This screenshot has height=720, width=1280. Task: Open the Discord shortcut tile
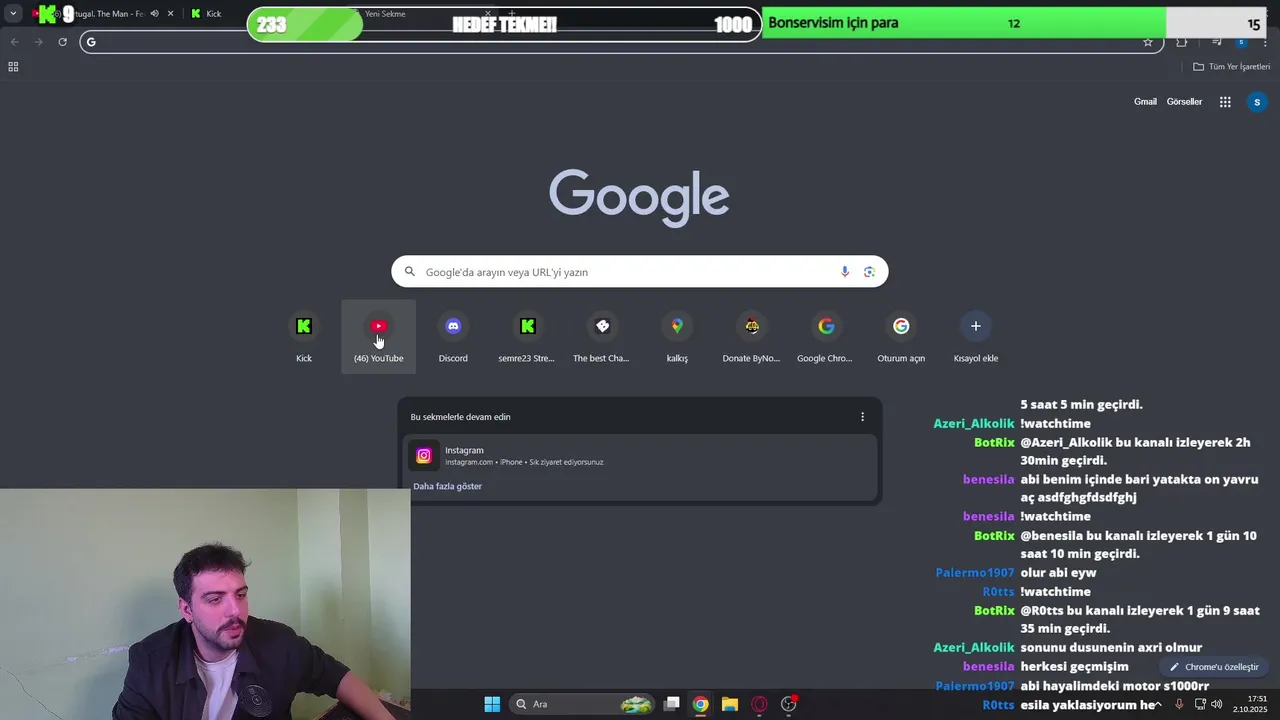[x=453, y=337]
